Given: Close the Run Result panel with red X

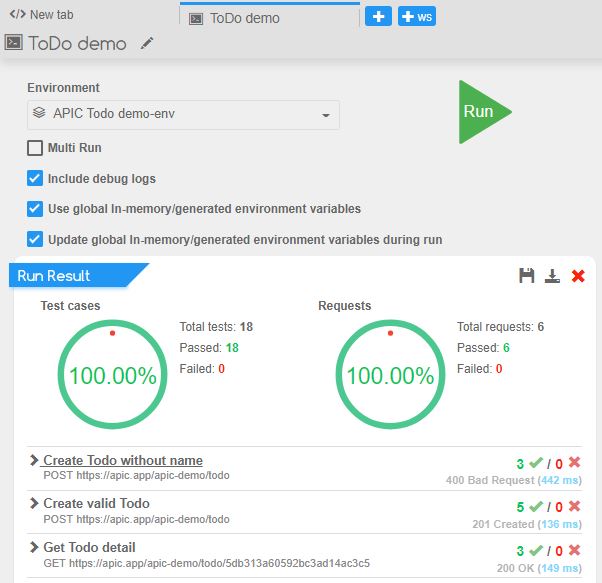Looking at the screenshot, I should click(x=578, y=276).
